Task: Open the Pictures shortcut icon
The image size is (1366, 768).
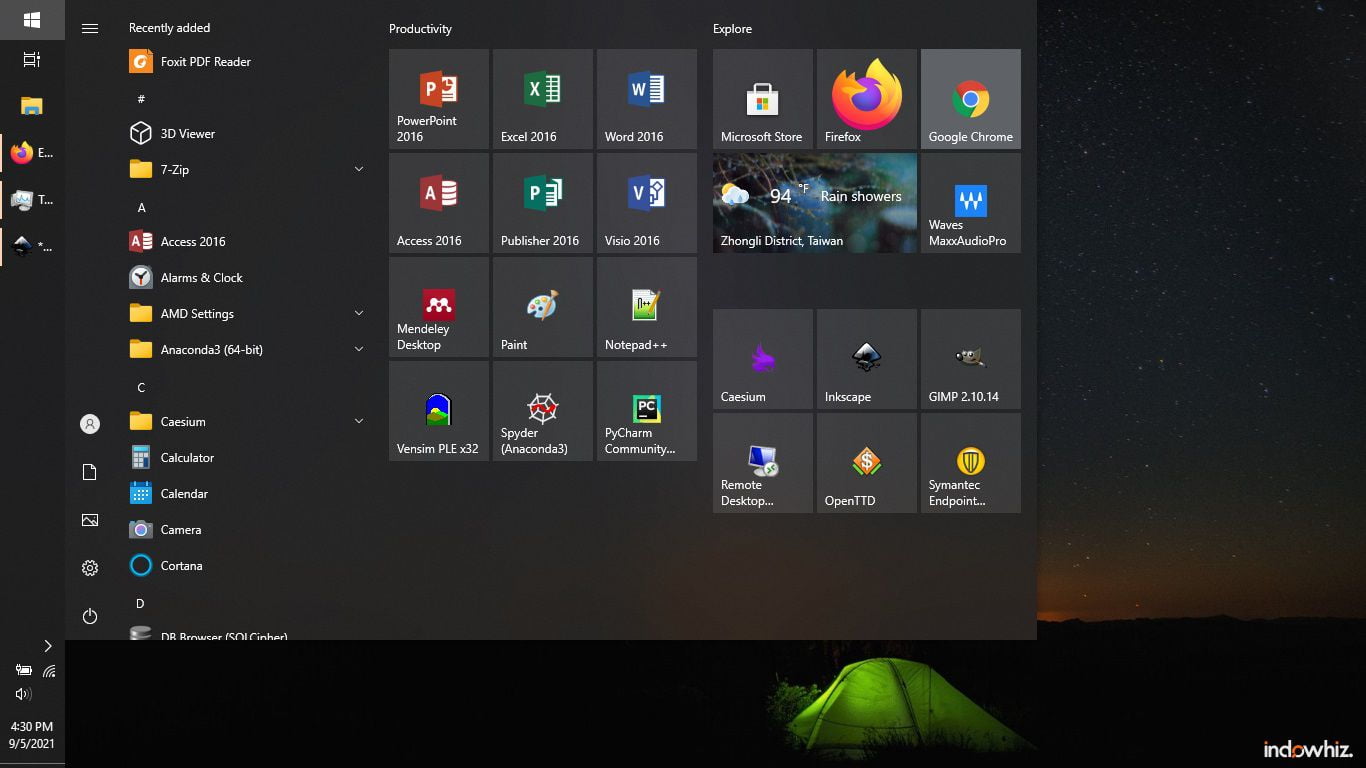Action: pyautogui.click(x=90, y=520)
